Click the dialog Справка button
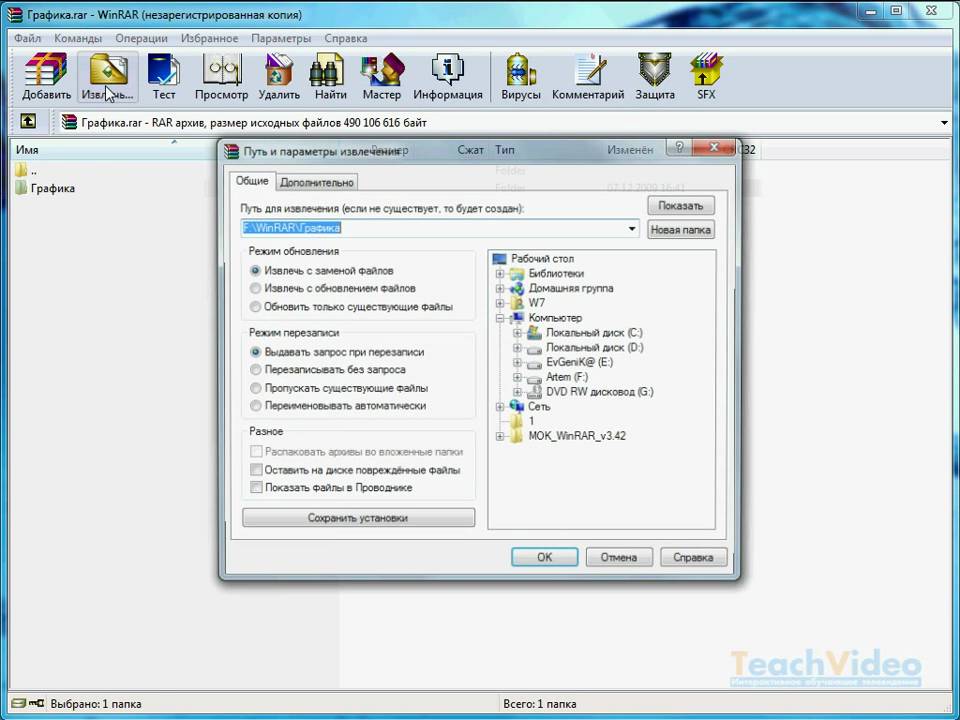This screenshot has width=960, height=720. (x=694, y=557)
